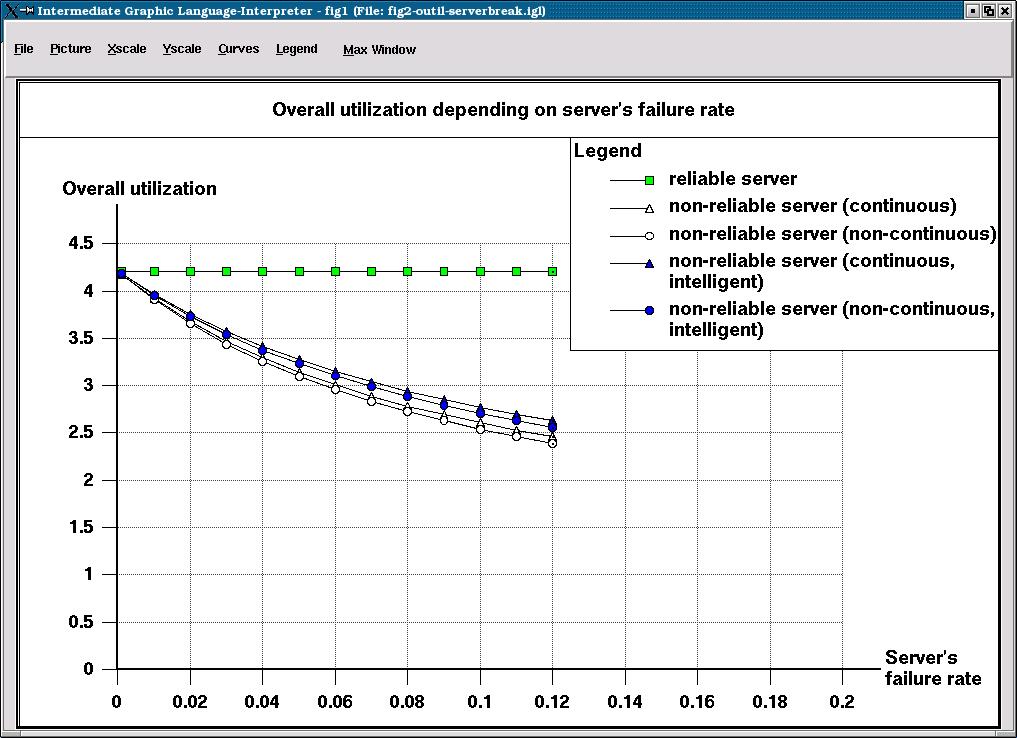Select the 'reliable server' legend label

(733, 178)
